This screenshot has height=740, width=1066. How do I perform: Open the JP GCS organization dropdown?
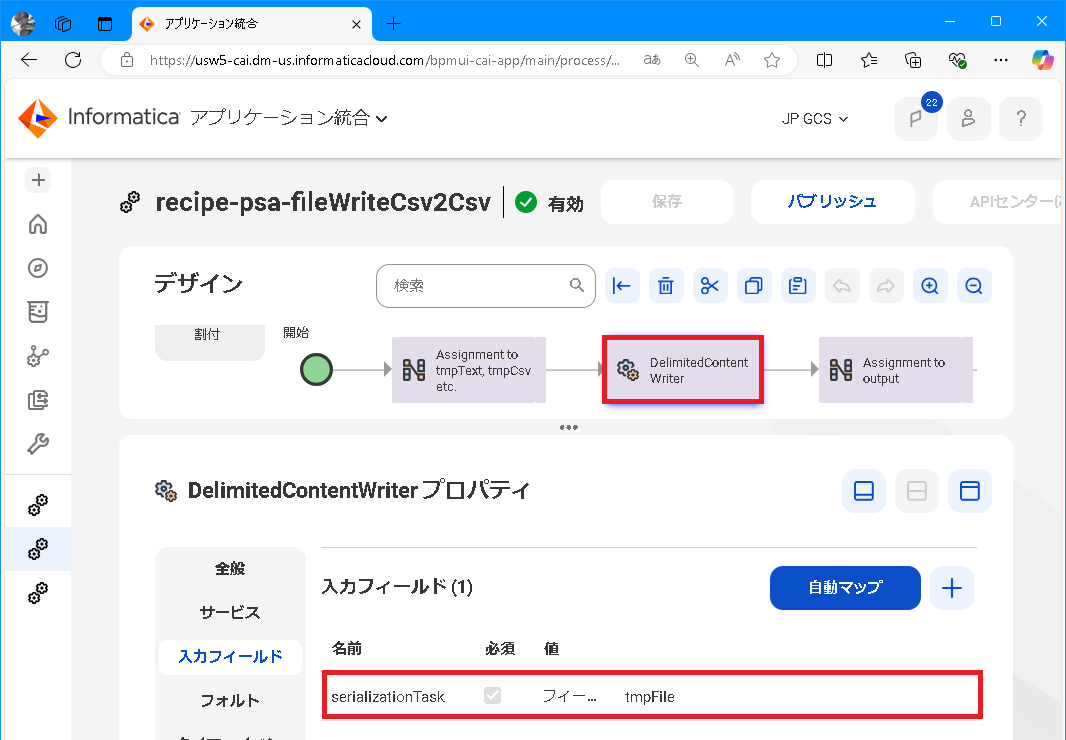[x=814, y=119]
